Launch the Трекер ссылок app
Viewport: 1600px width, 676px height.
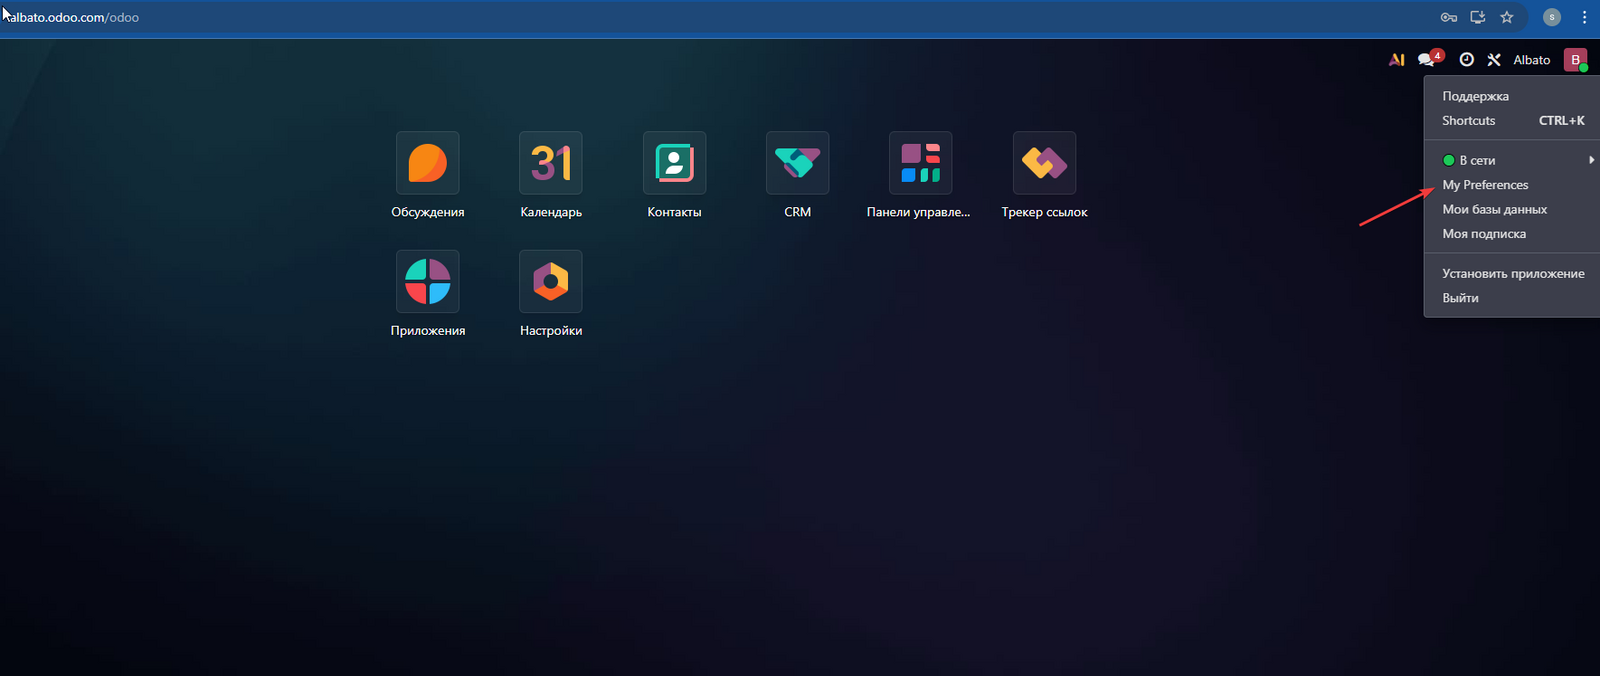coord(1044,163)
